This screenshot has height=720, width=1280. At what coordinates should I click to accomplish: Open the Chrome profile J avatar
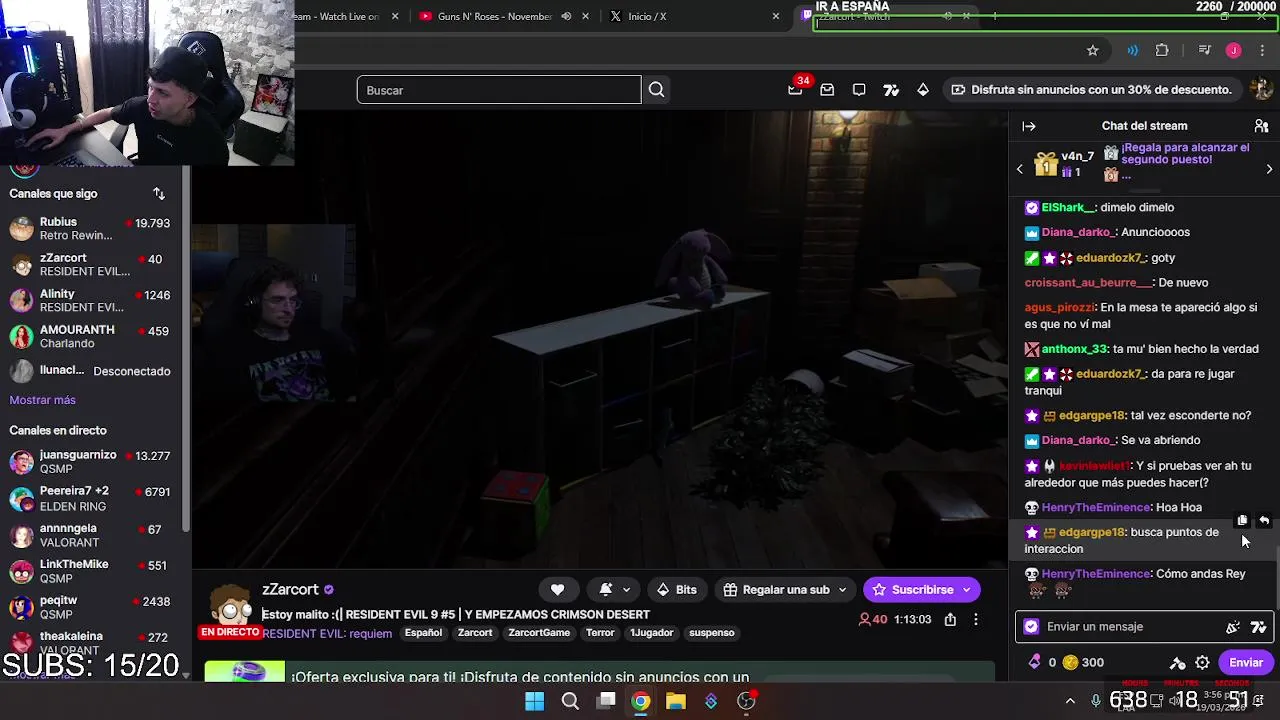pos(1234,50)
